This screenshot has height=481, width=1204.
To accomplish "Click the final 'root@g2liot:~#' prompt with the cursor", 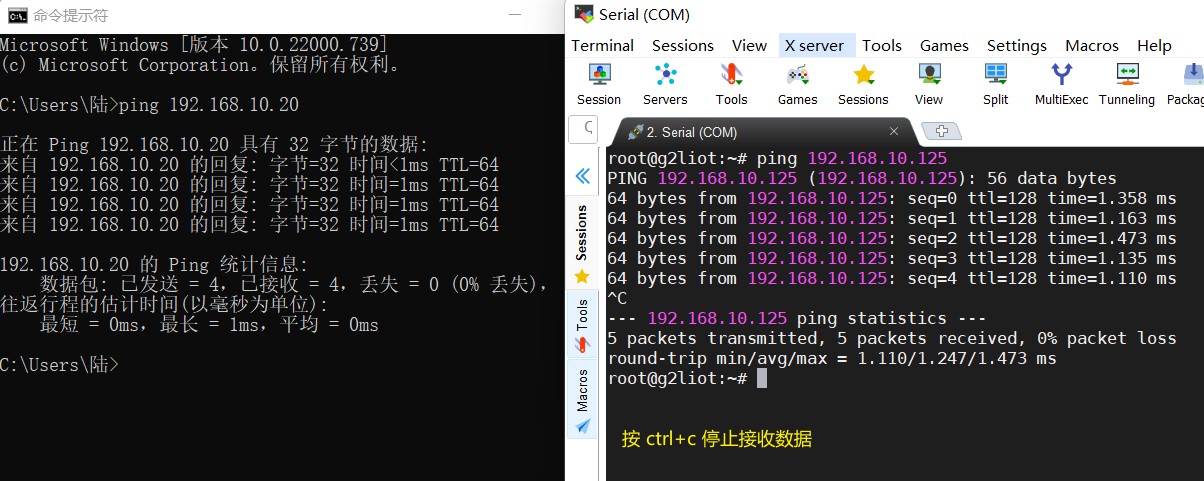I will tap(687, 378).
